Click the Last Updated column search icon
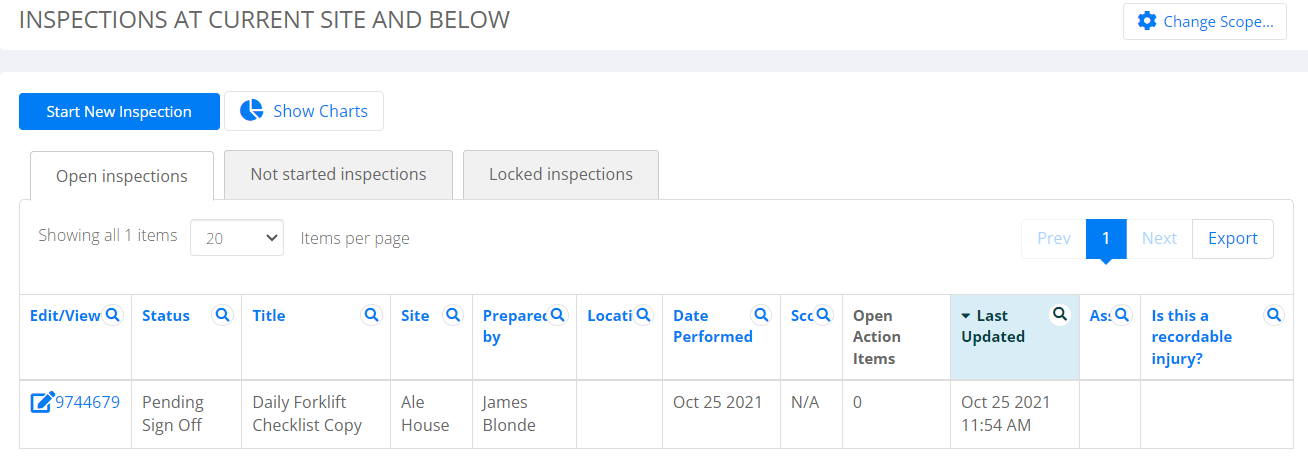Image resolution: width=1308 pixels, height=464 pixels. pyautogui.click(x=1059, y=315)
